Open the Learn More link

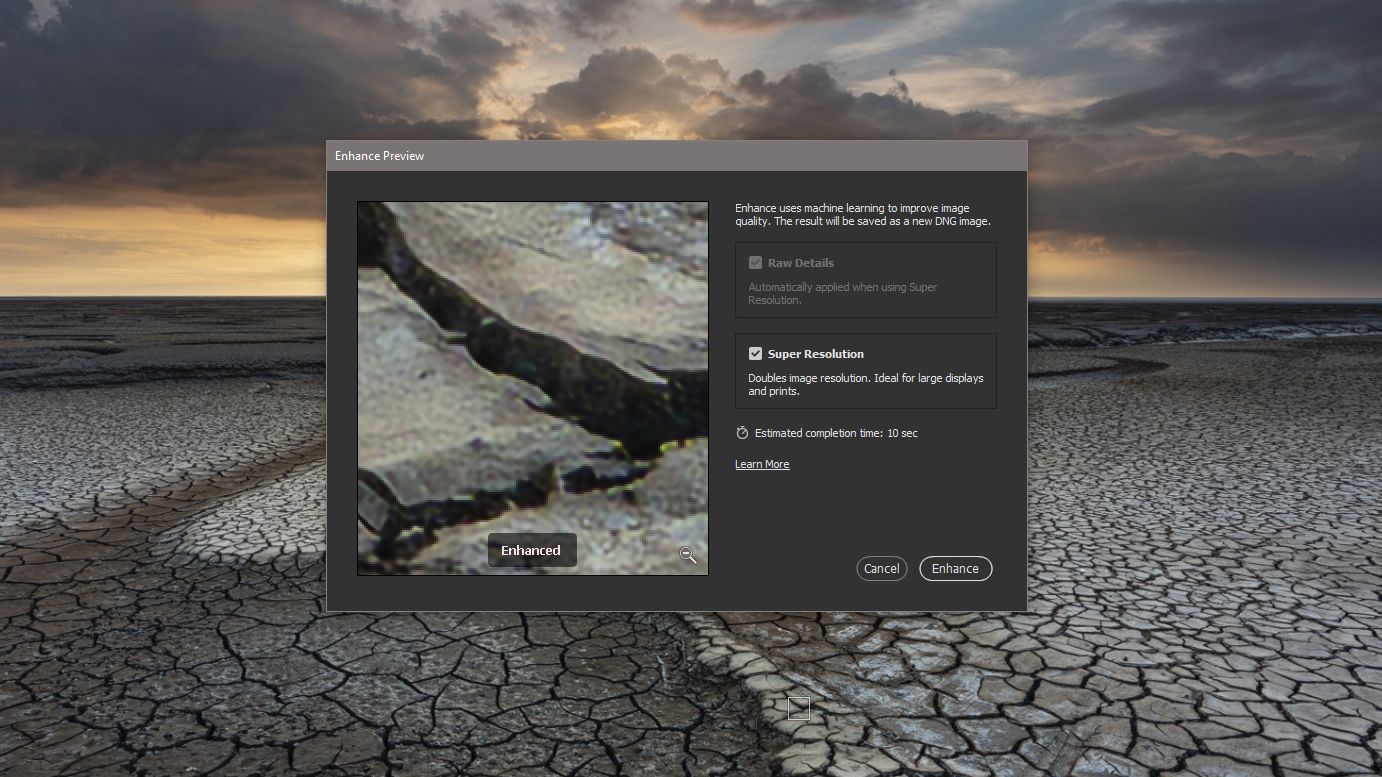[762, 463]
